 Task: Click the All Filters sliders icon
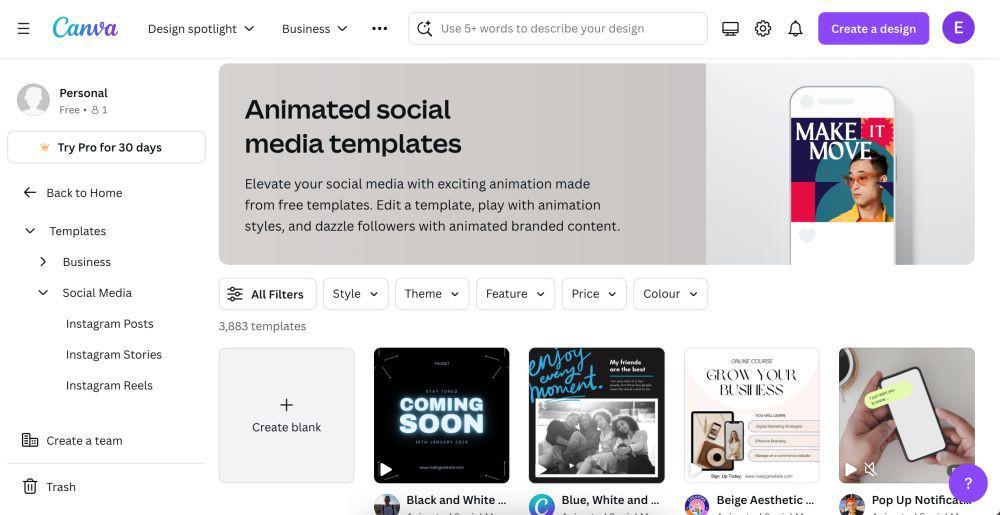[x=235, y=294]
